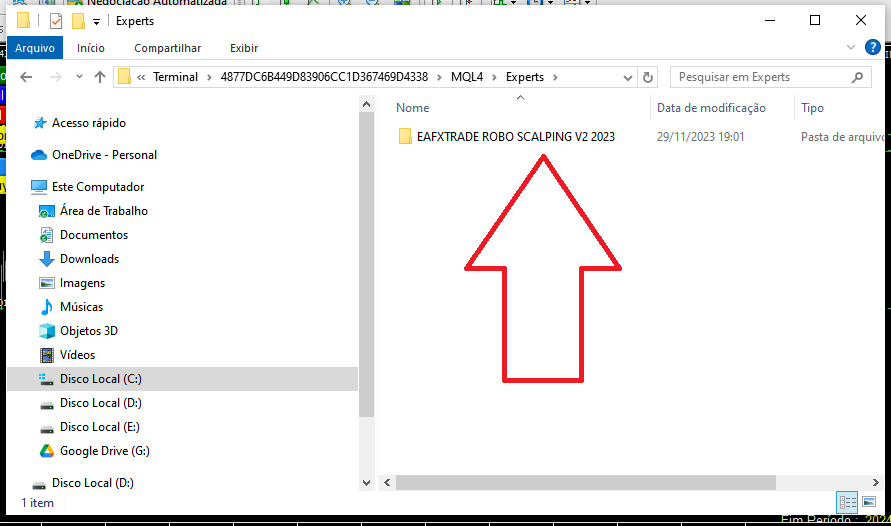Switch to the details view layout
Image resolution: width=891 pixels, height=526 pixels.
pos(846,502)
